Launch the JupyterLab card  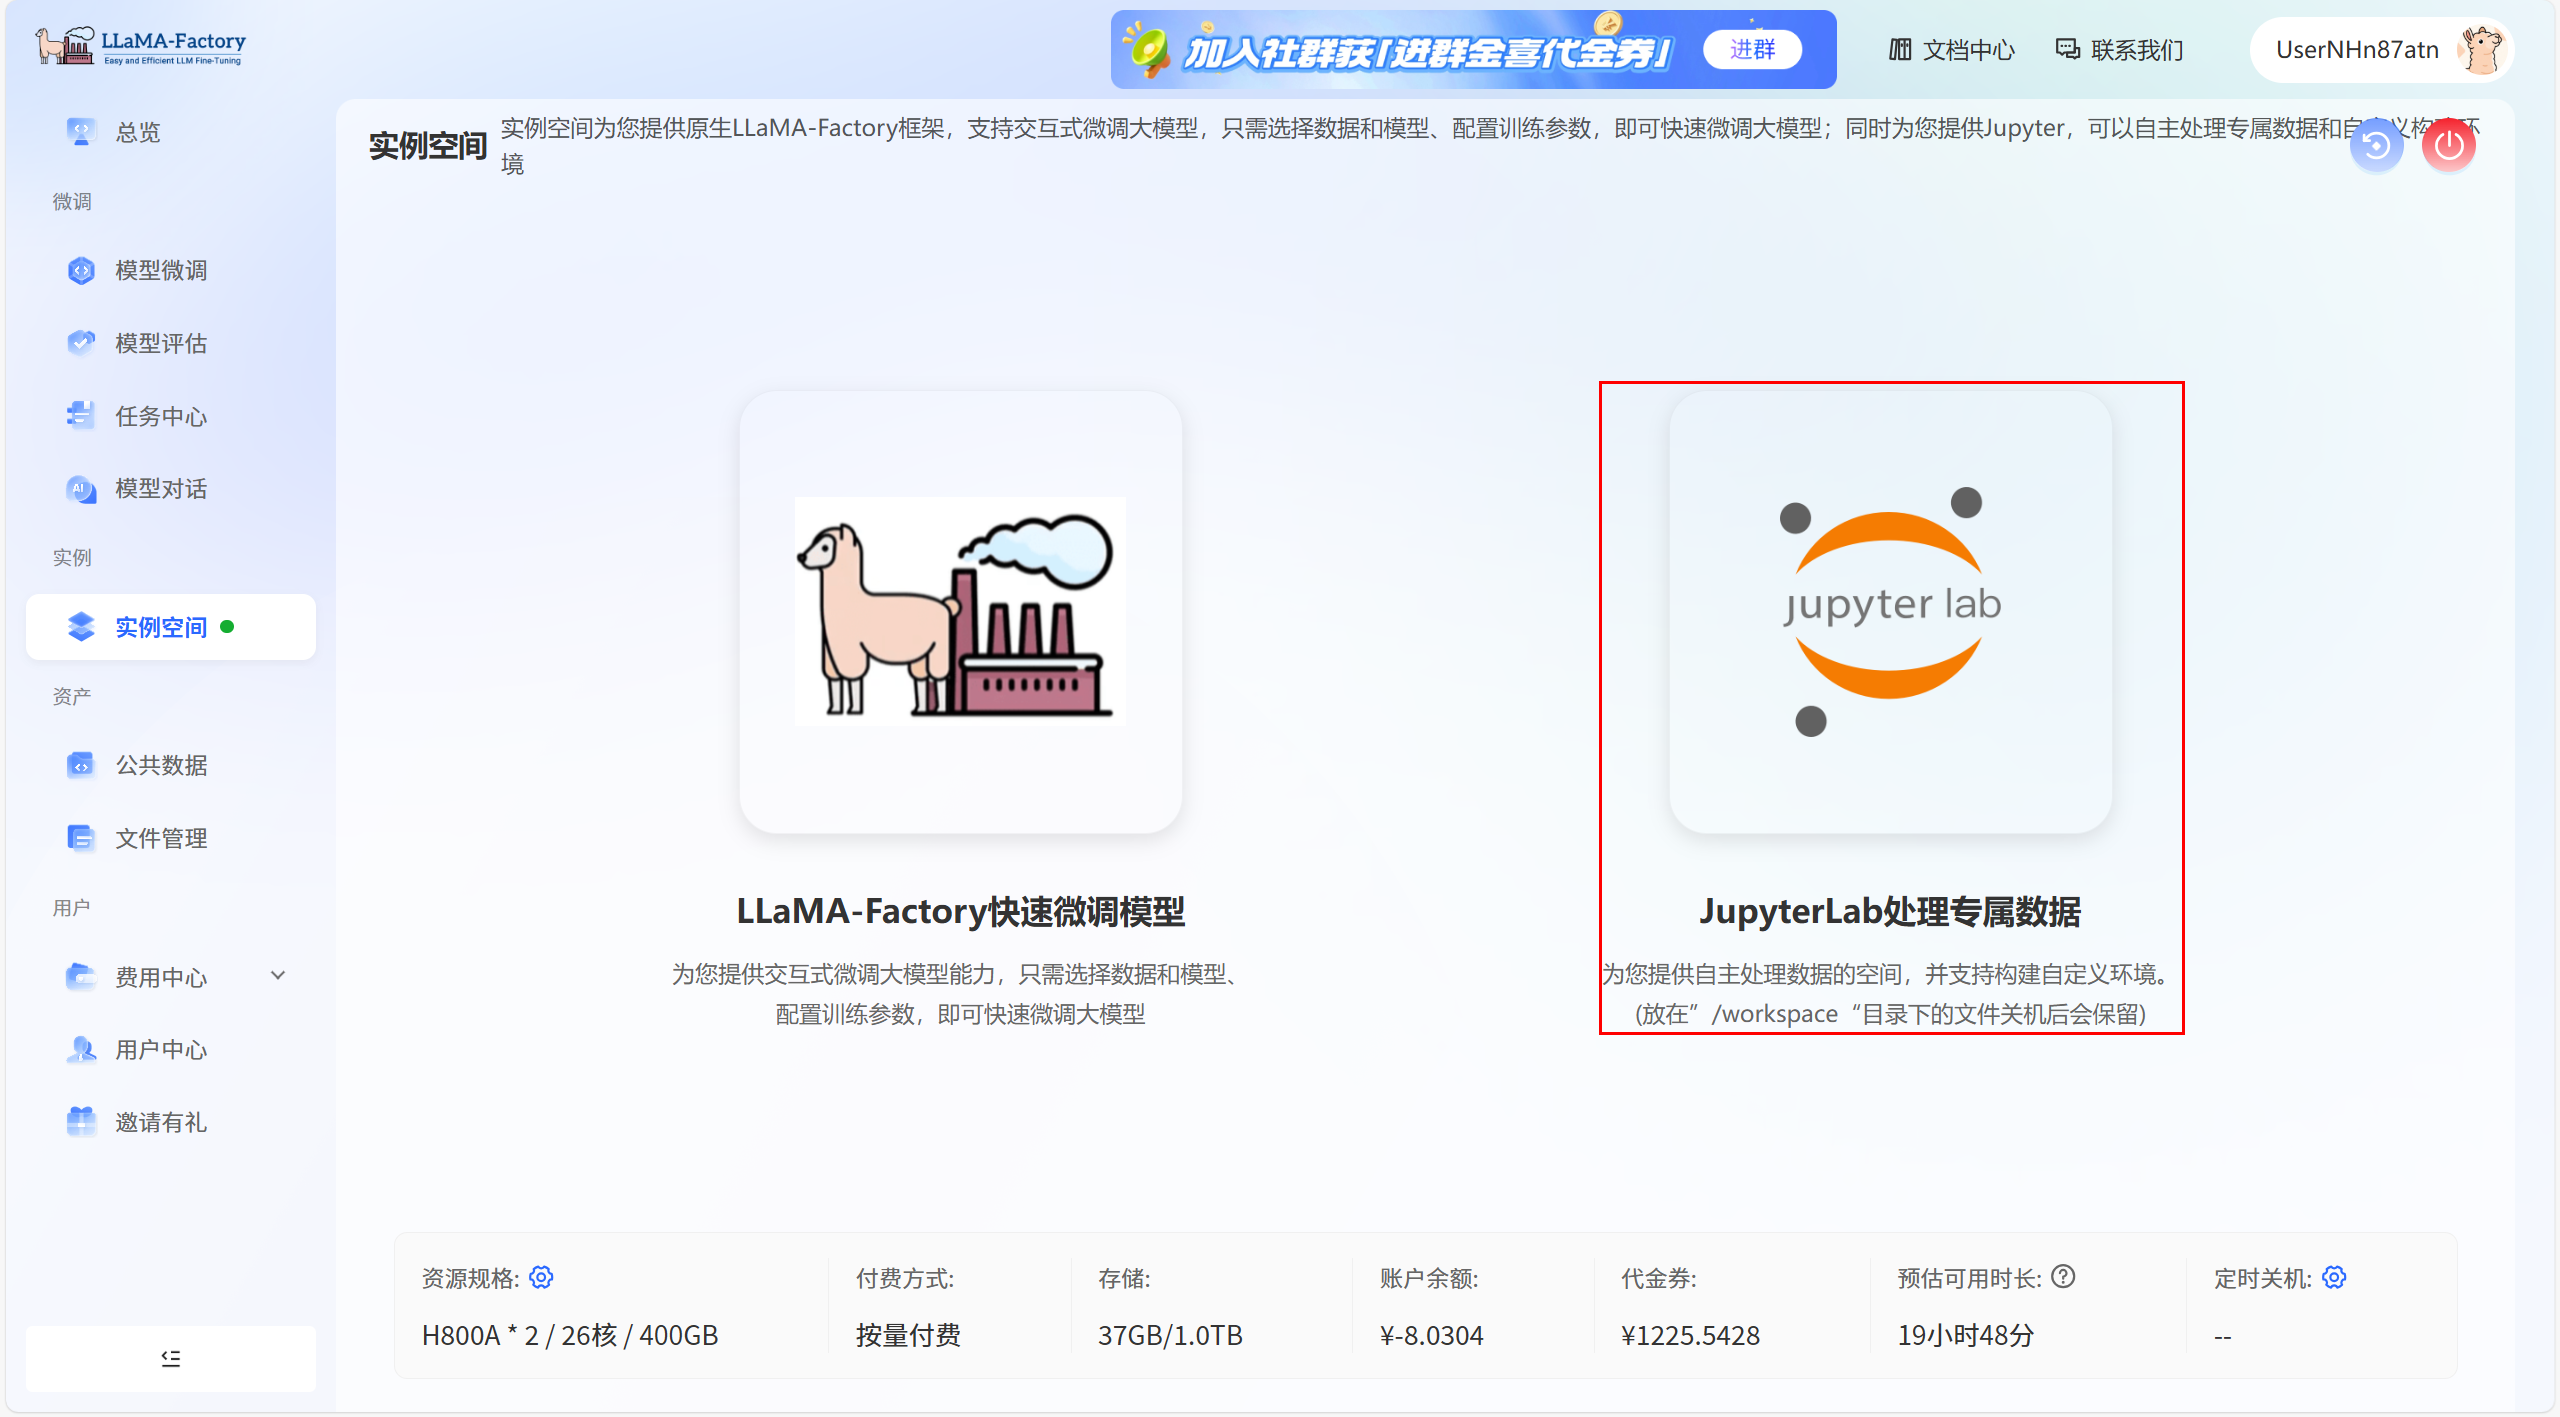click(x=1890, y=612)
